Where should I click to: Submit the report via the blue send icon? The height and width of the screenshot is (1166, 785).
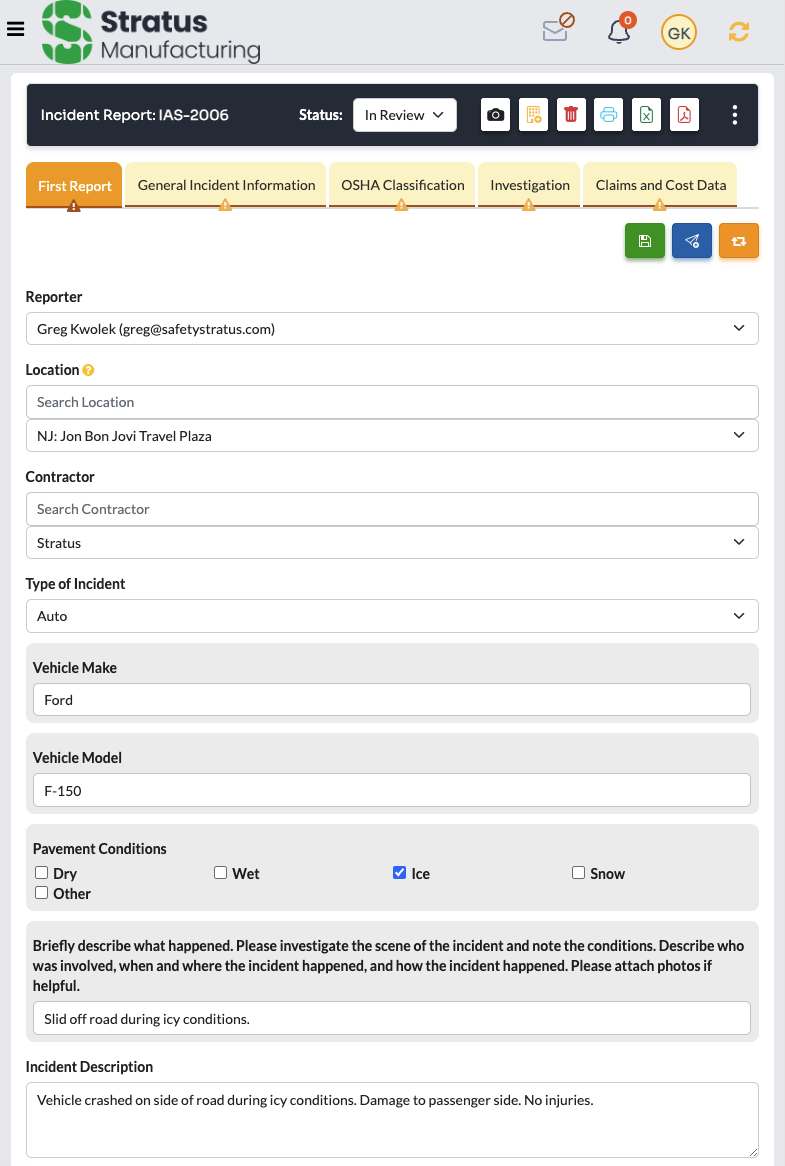coord(692,240)
